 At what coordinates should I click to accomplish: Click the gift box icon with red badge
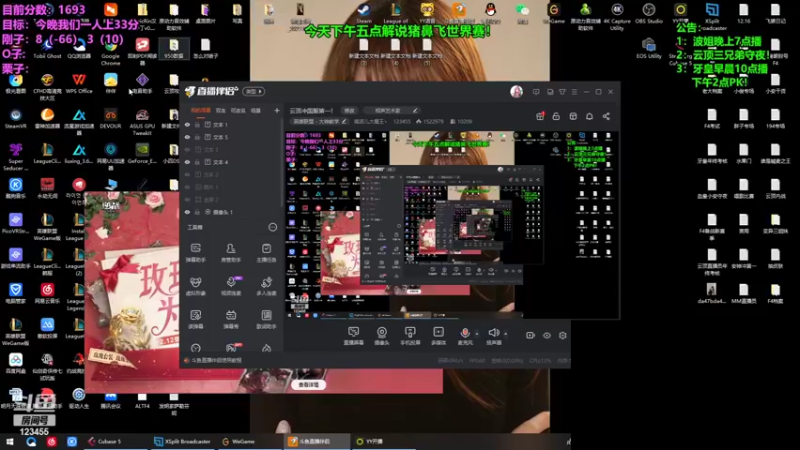click(x=540, y=116)
